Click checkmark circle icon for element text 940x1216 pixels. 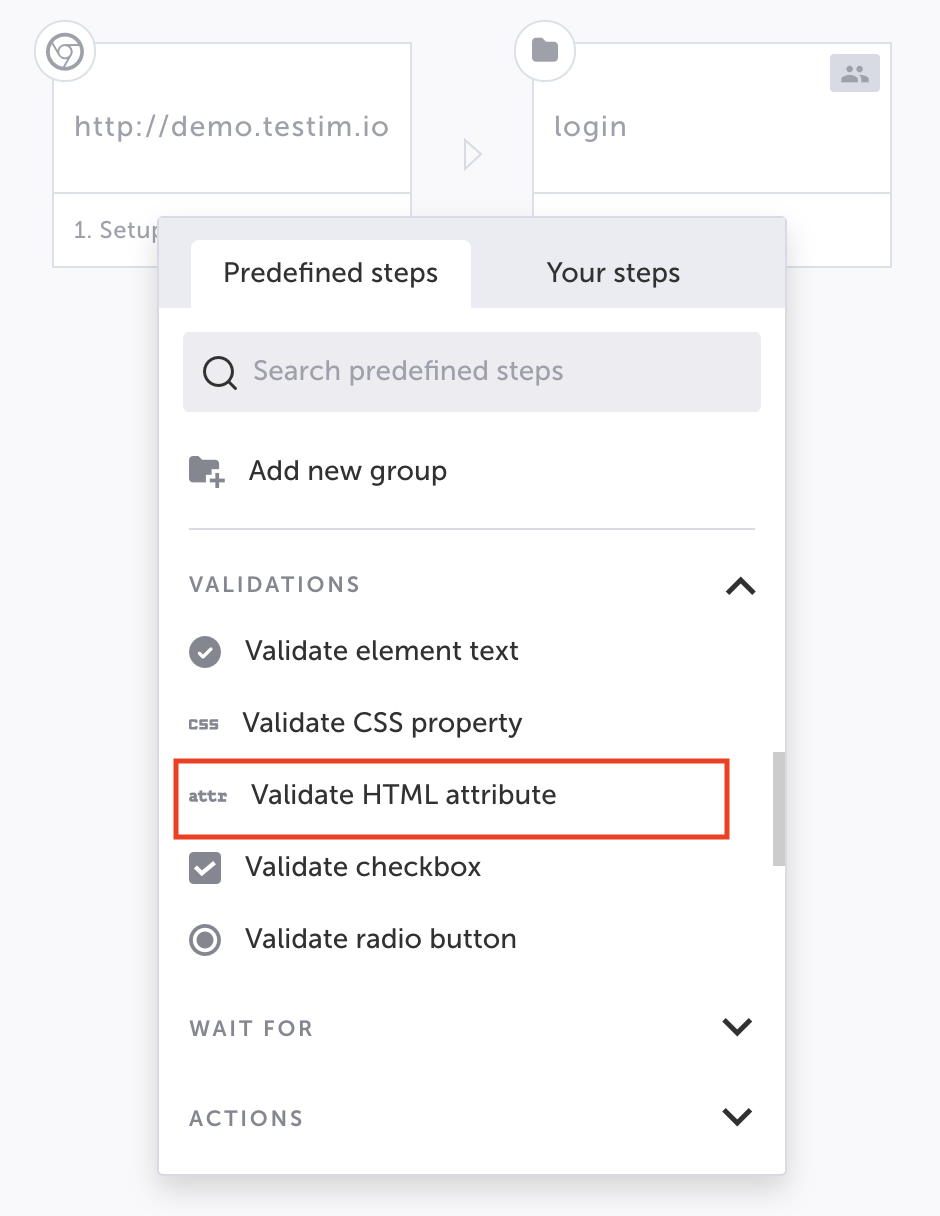[x=205, y=652]
